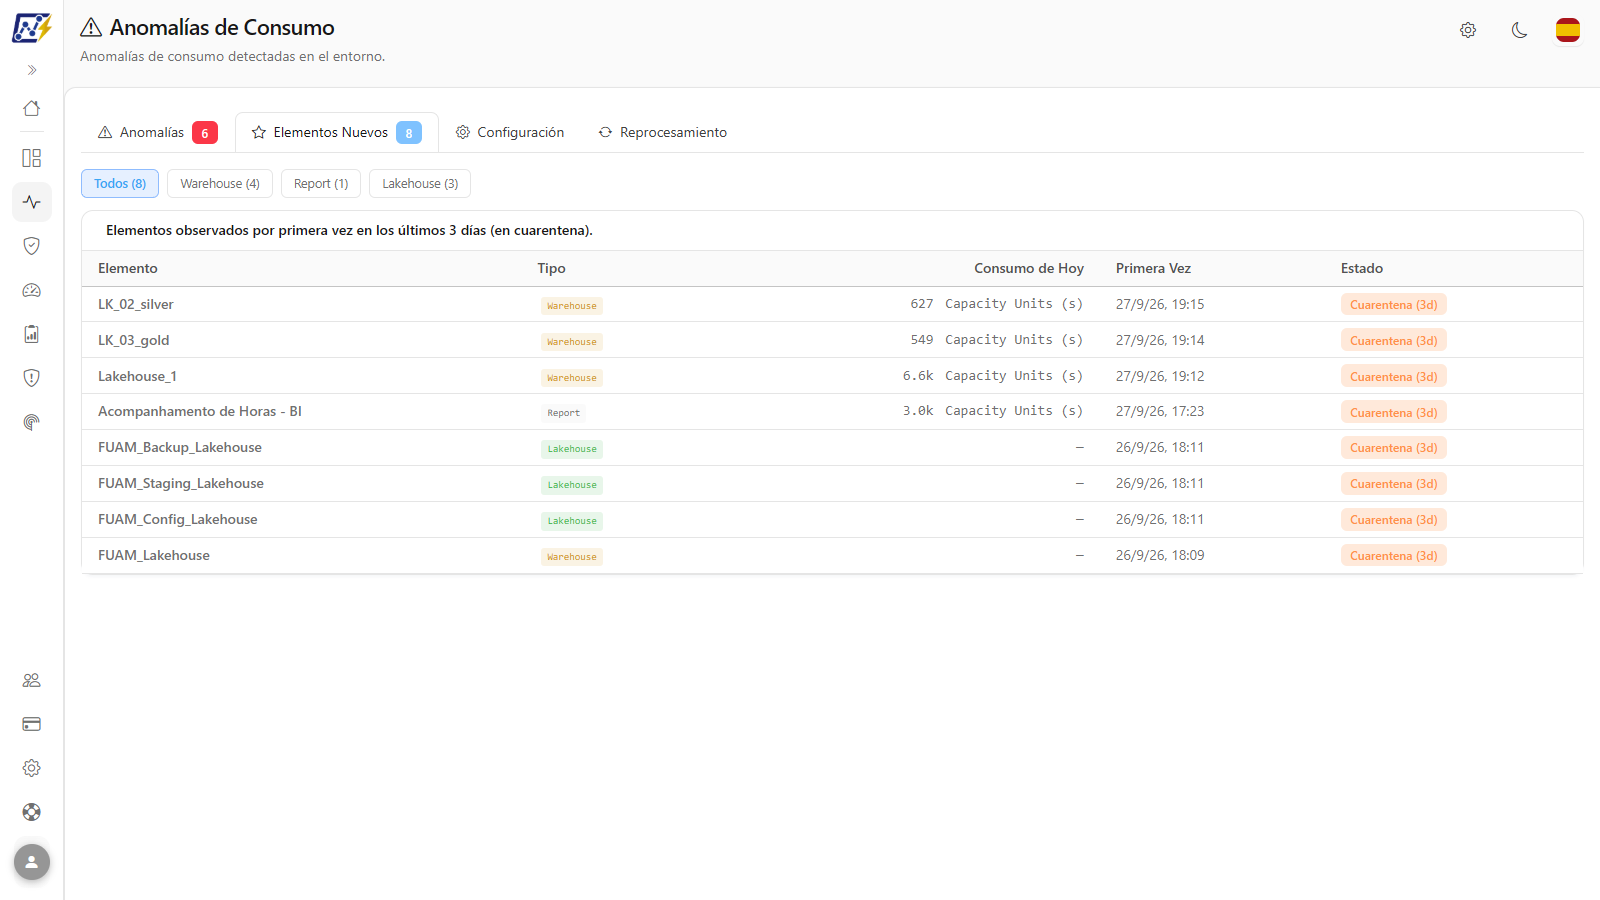Open the shield checkmark icon in the sidebar
The image size is (1600, 900).
[32, 246]
